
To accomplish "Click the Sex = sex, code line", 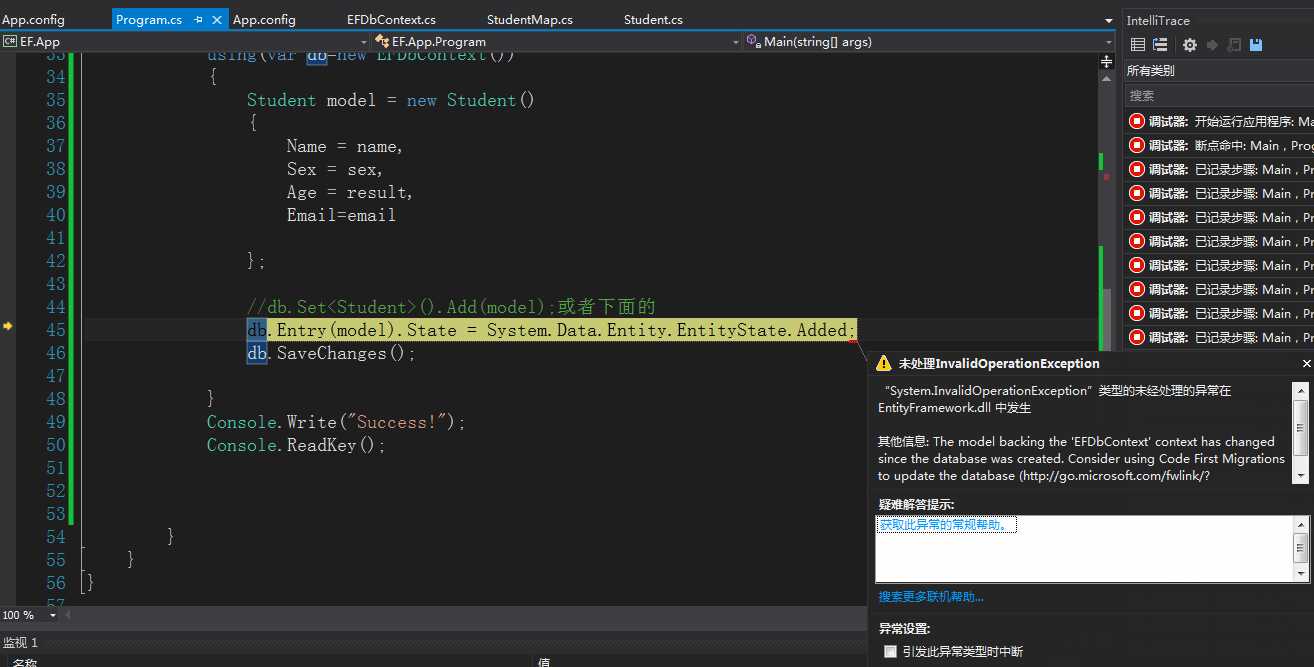I will click(335, 169).
